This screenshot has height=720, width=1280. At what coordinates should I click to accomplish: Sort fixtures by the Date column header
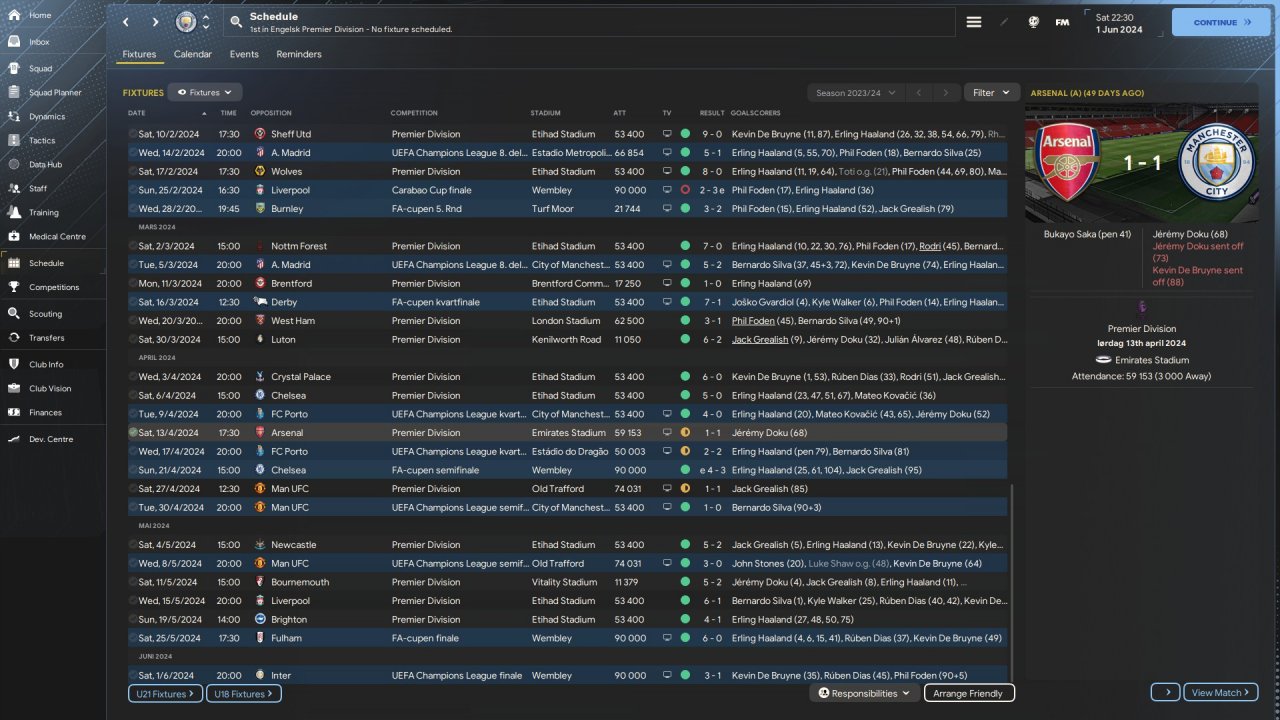(137, 113)
